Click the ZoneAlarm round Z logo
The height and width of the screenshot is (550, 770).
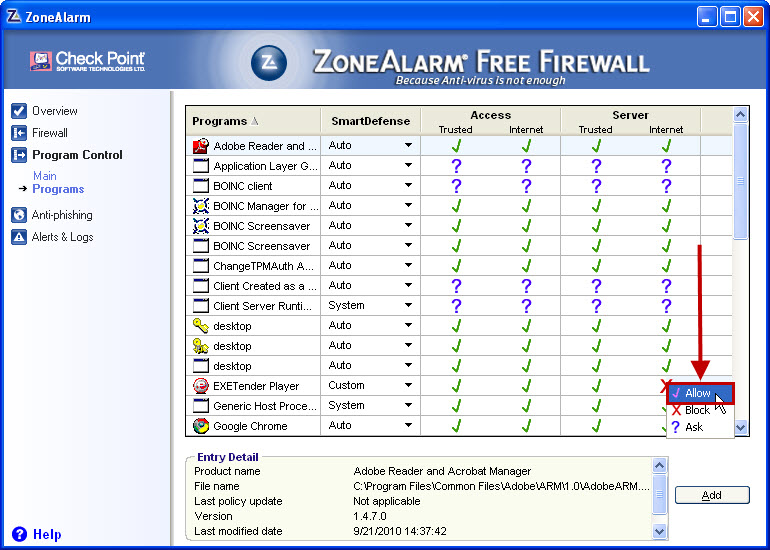point(269,63)
